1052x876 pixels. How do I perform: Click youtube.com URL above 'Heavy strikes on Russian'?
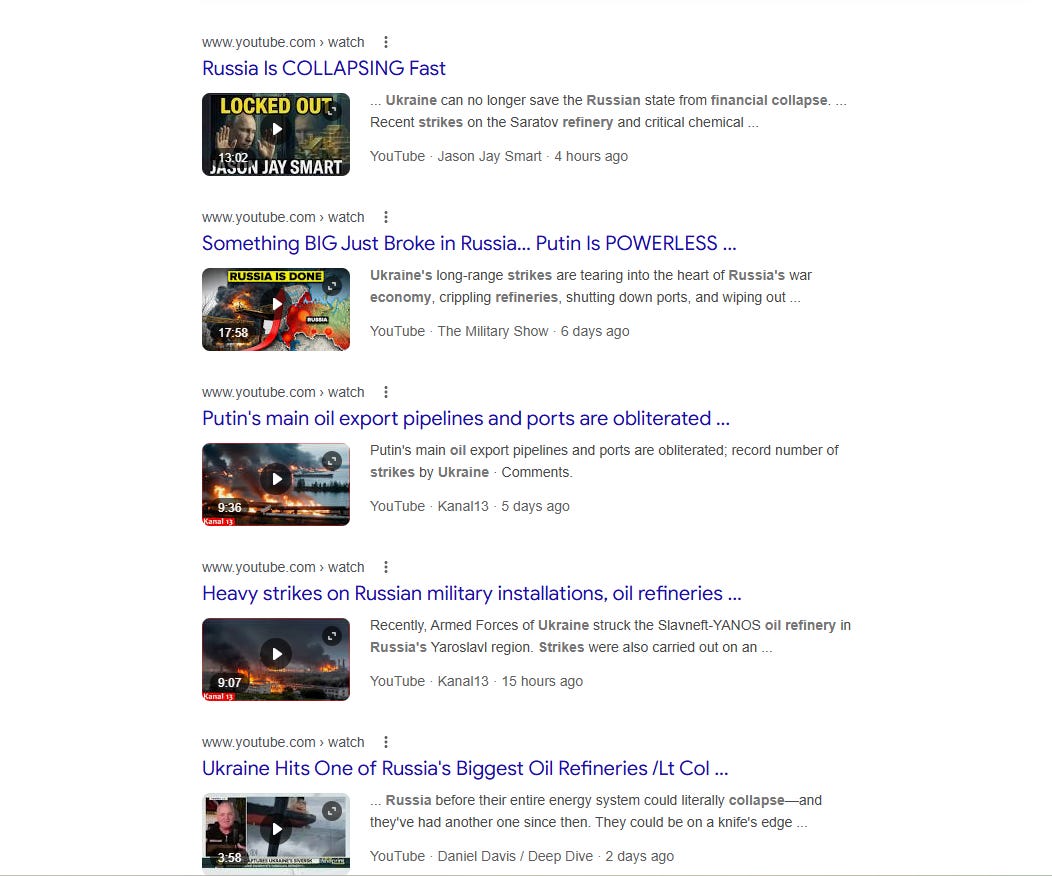(283, 567)
